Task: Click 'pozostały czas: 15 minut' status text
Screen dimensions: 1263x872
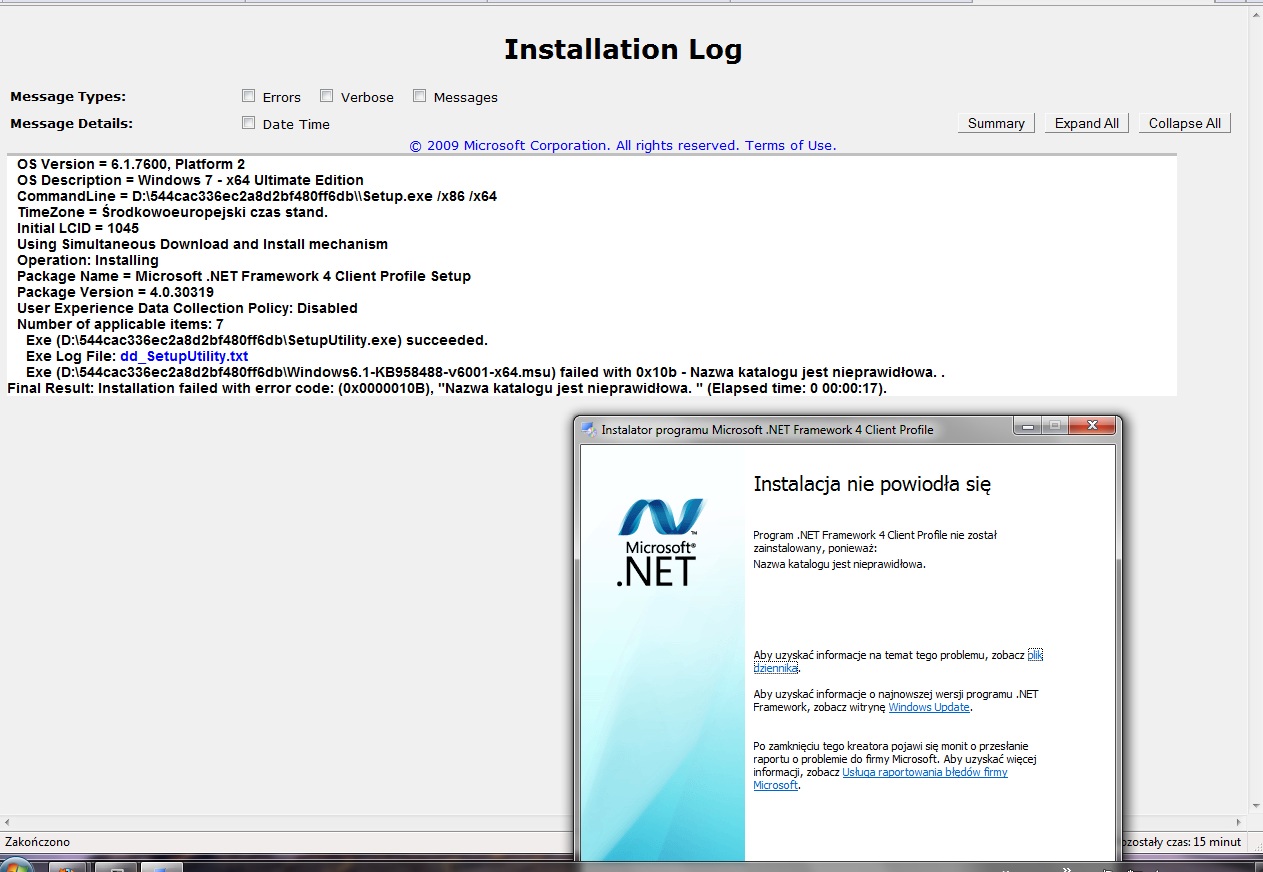Action: (1183, 842)
